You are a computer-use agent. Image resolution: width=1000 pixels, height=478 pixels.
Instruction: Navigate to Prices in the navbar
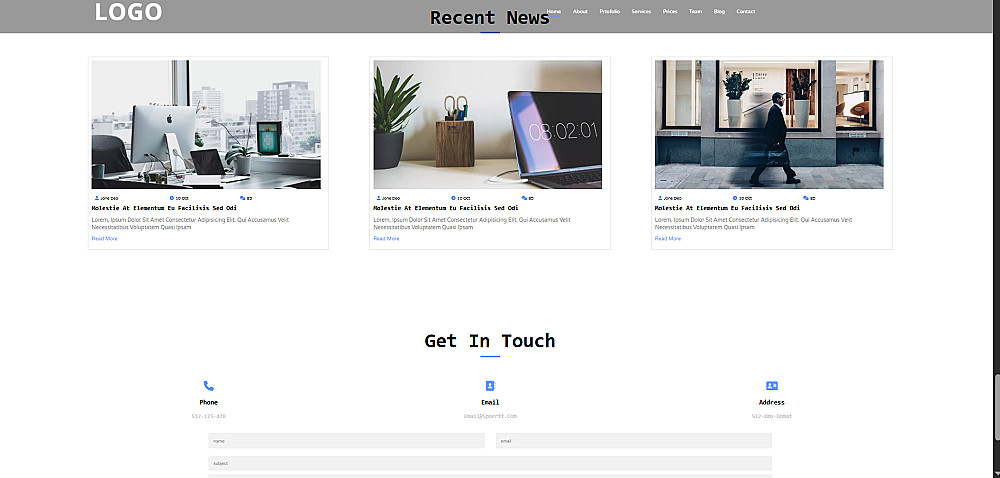pyautogui.click(x=670, y=11)
